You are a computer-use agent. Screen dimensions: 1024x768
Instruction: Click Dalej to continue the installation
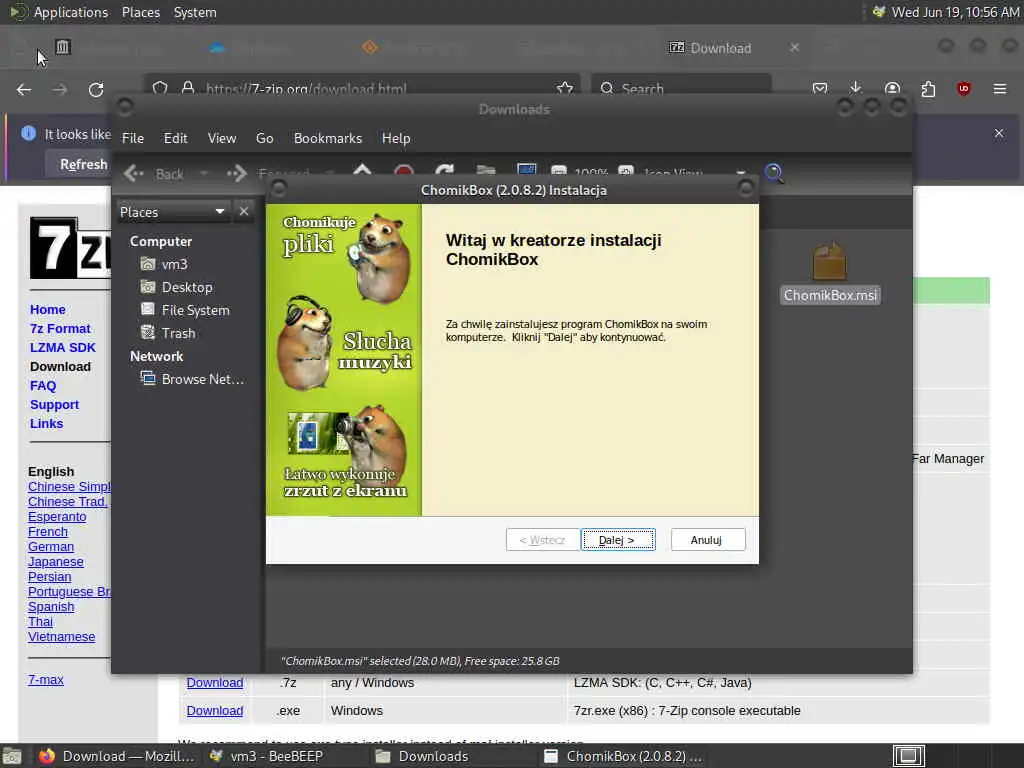[x=618, y=539]
